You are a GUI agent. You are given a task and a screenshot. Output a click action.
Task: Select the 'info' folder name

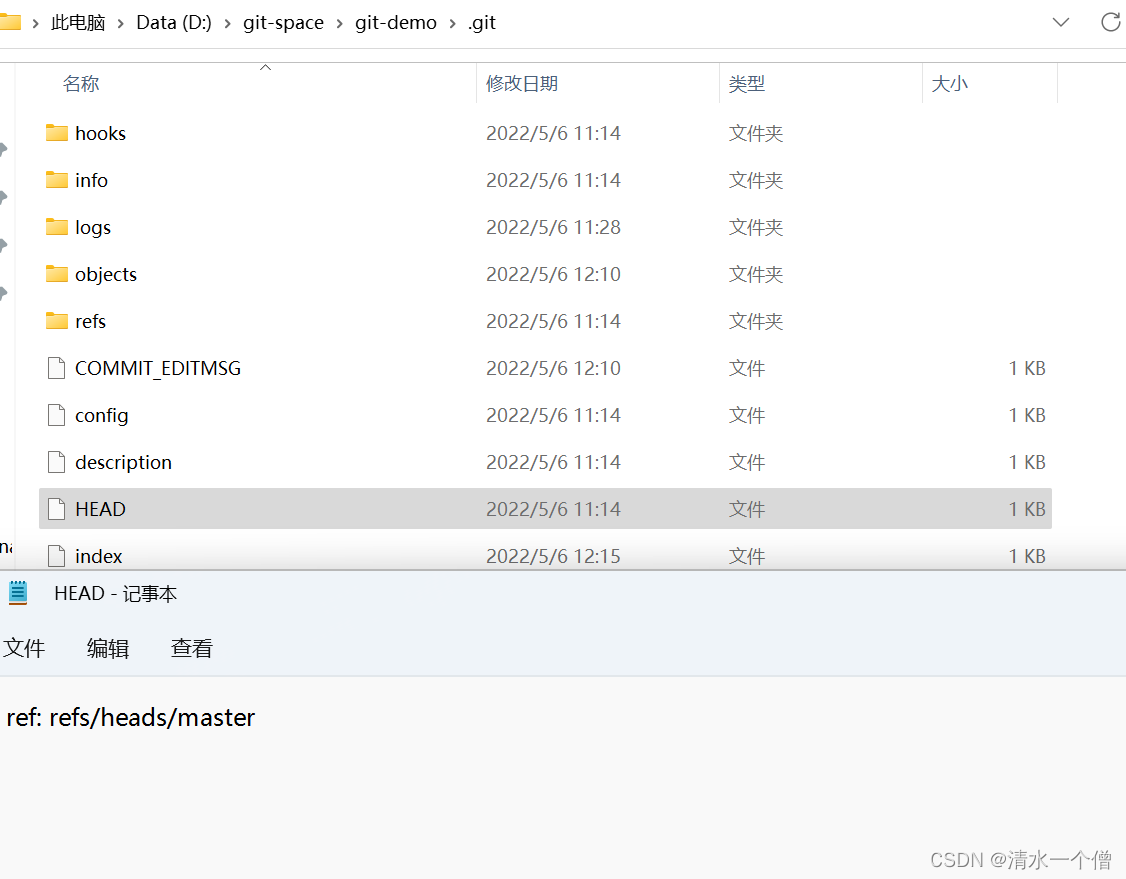91,180
